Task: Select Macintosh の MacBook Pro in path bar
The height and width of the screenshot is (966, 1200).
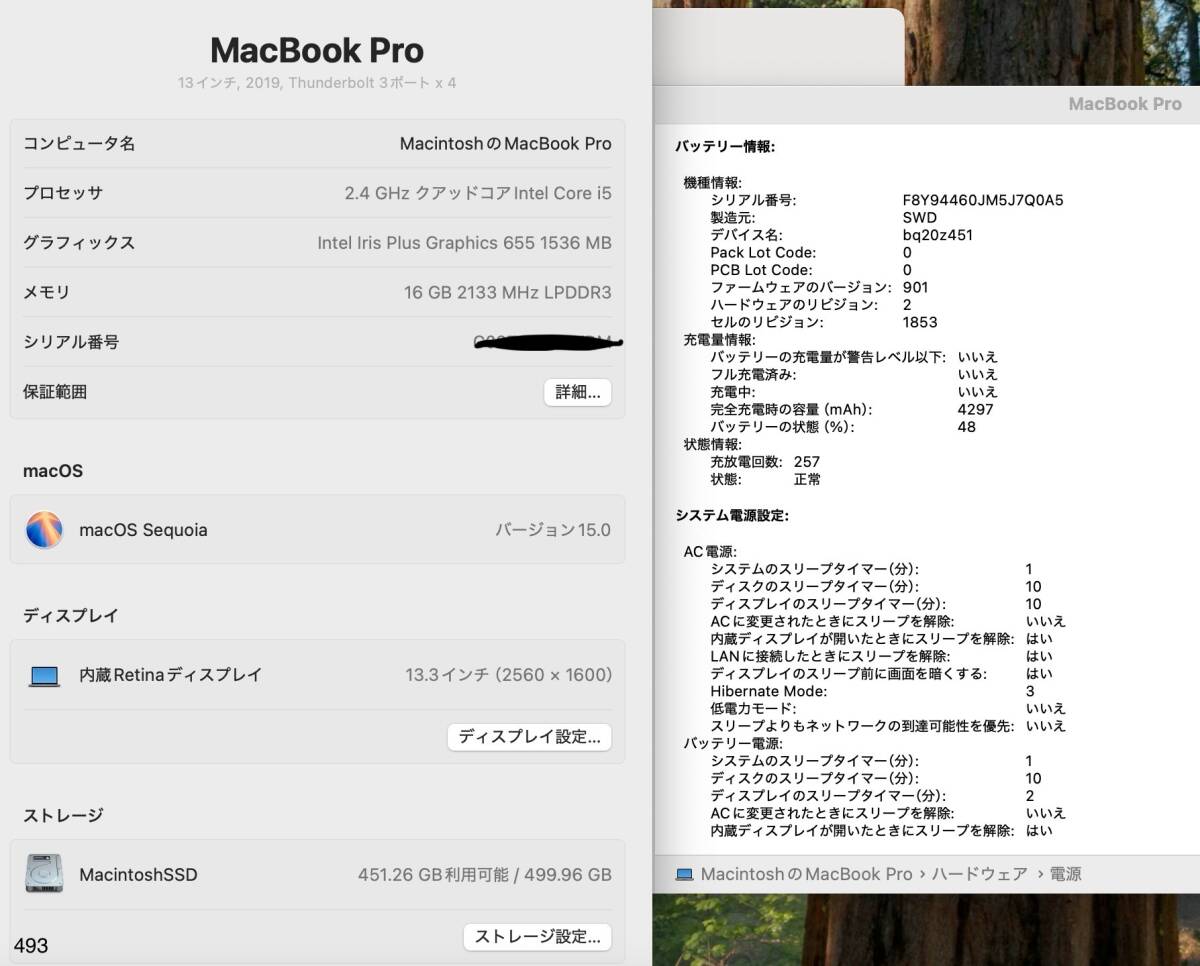Action: click(806, 874)
